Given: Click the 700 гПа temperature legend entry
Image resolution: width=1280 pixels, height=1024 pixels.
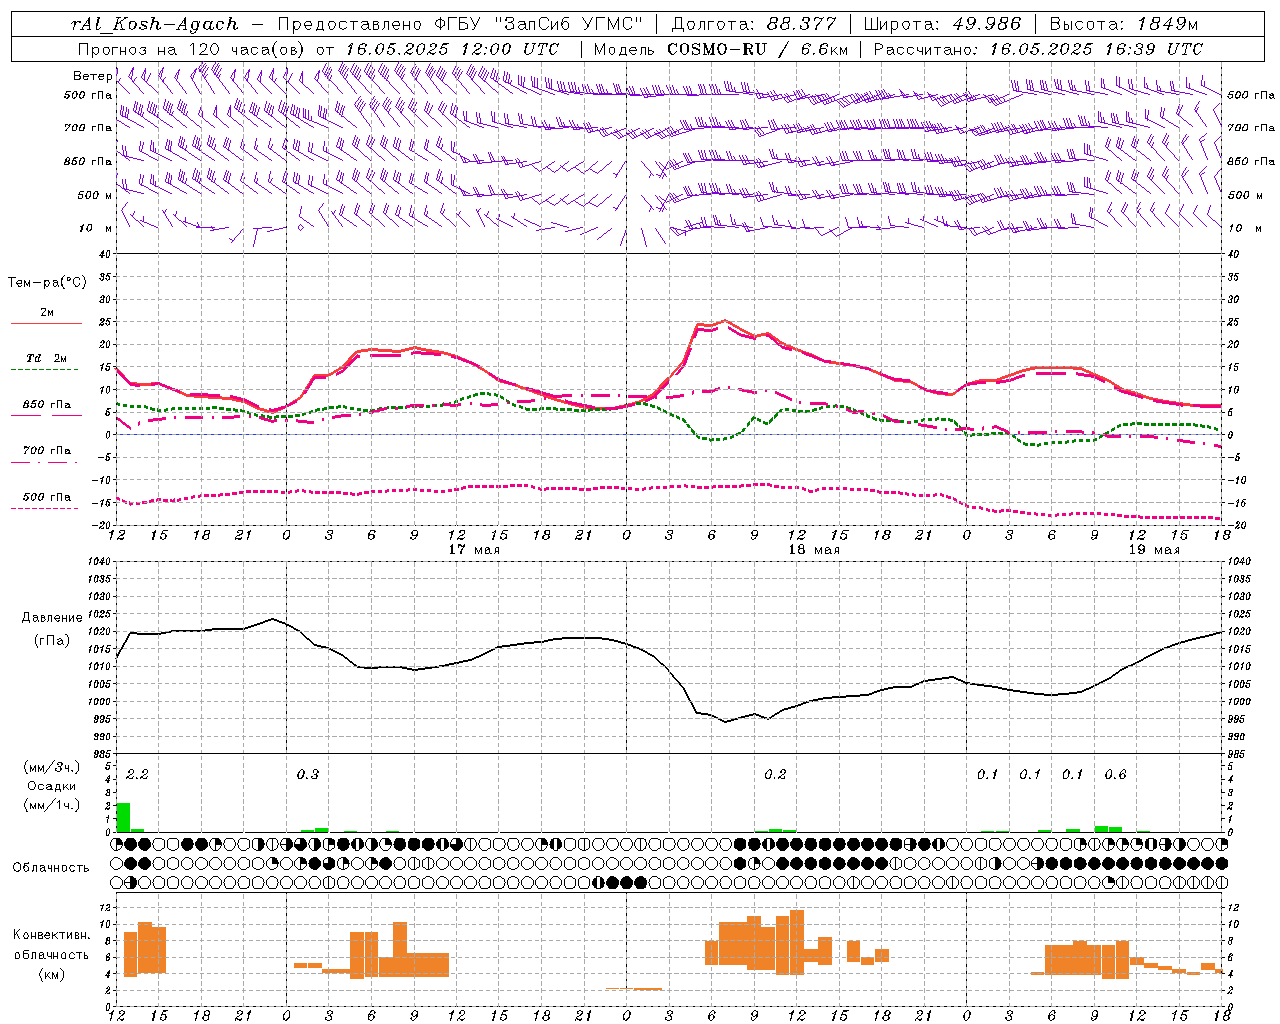Looking at the screenshot, I should coord(47,451).
